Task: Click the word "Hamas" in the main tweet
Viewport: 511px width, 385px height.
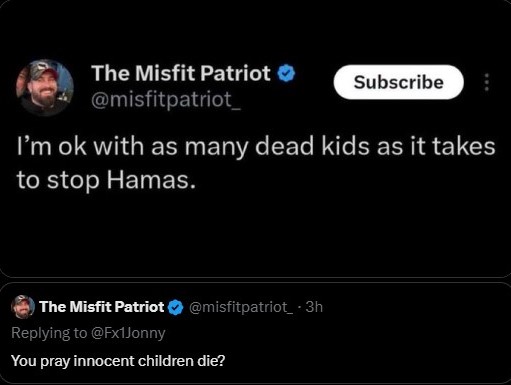Action: coord(148,180)
